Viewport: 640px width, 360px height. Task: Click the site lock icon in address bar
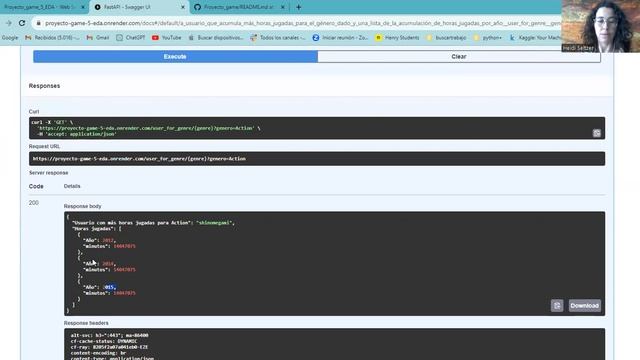[x=39, y=23]
